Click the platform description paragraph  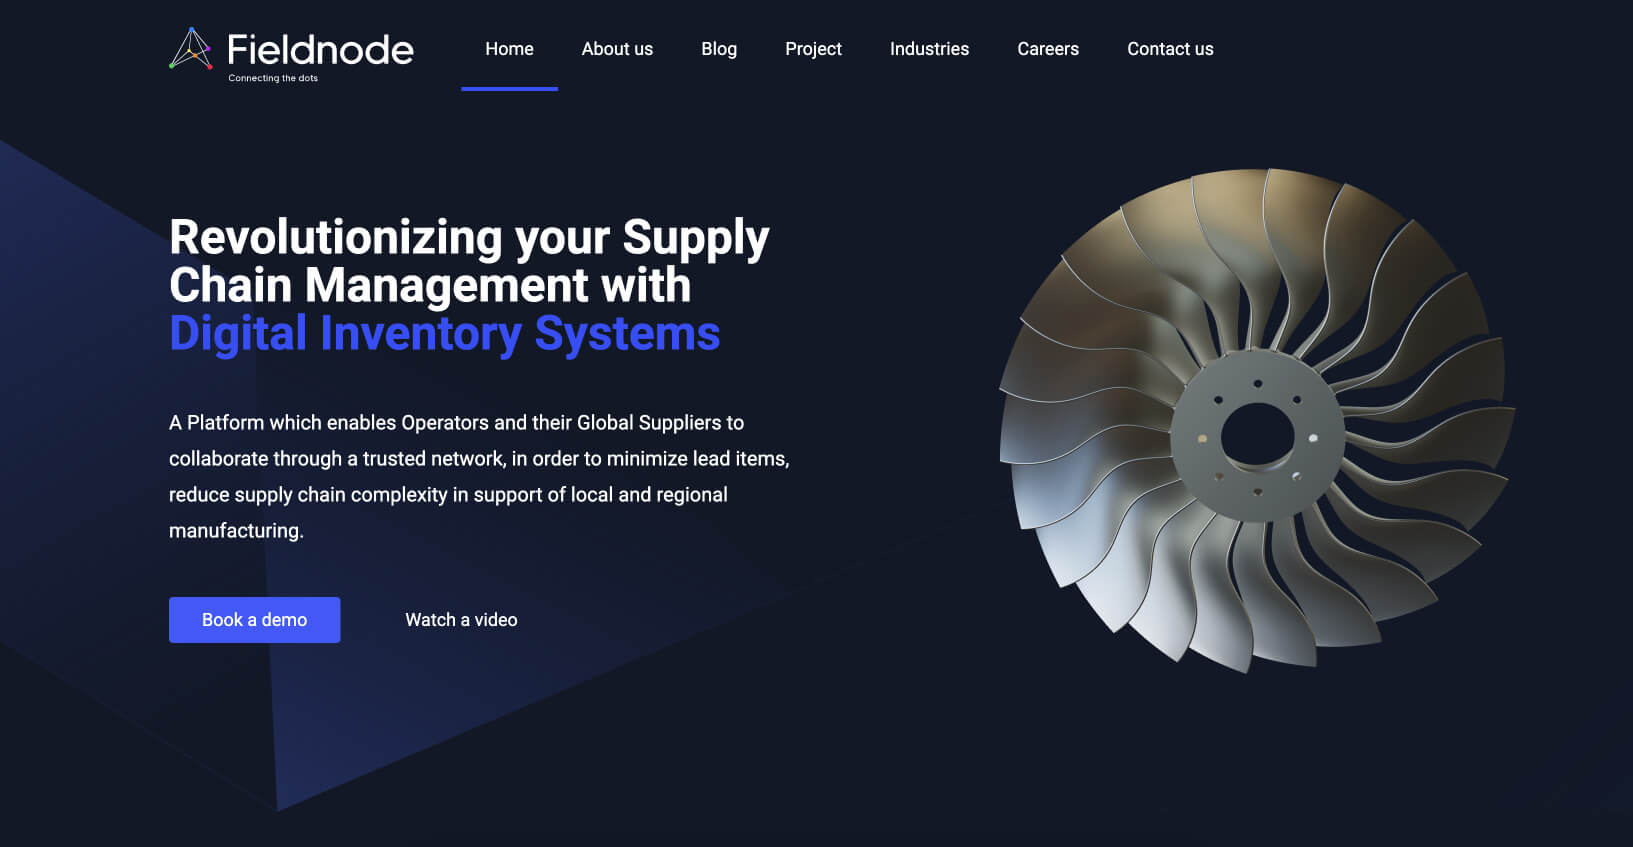tap(478, 476)
